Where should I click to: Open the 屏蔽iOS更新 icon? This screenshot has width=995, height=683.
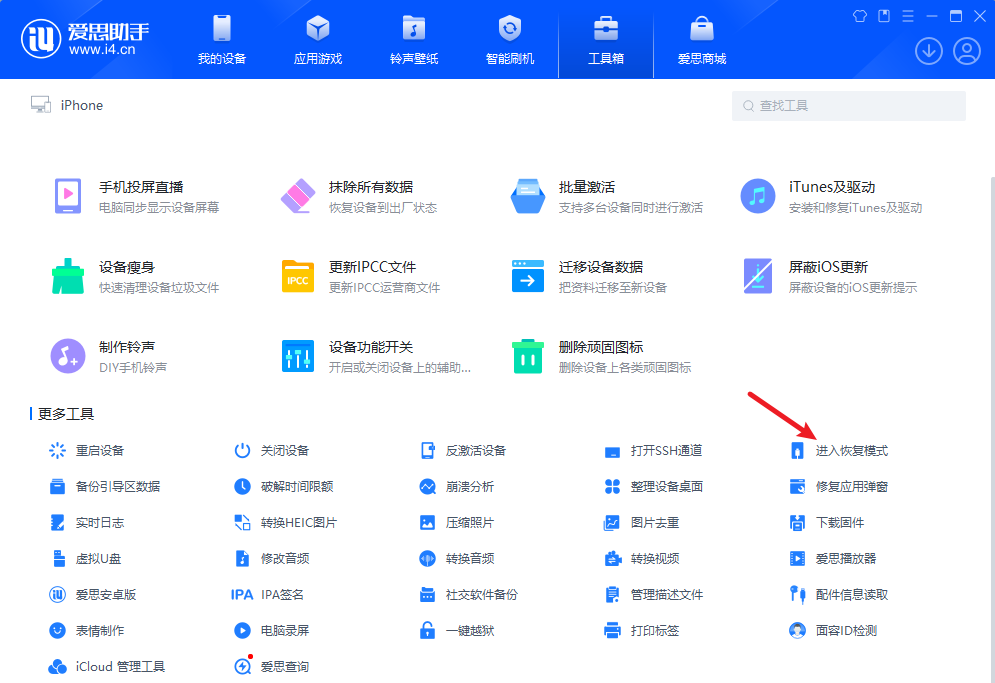click(x=758, y=276)
